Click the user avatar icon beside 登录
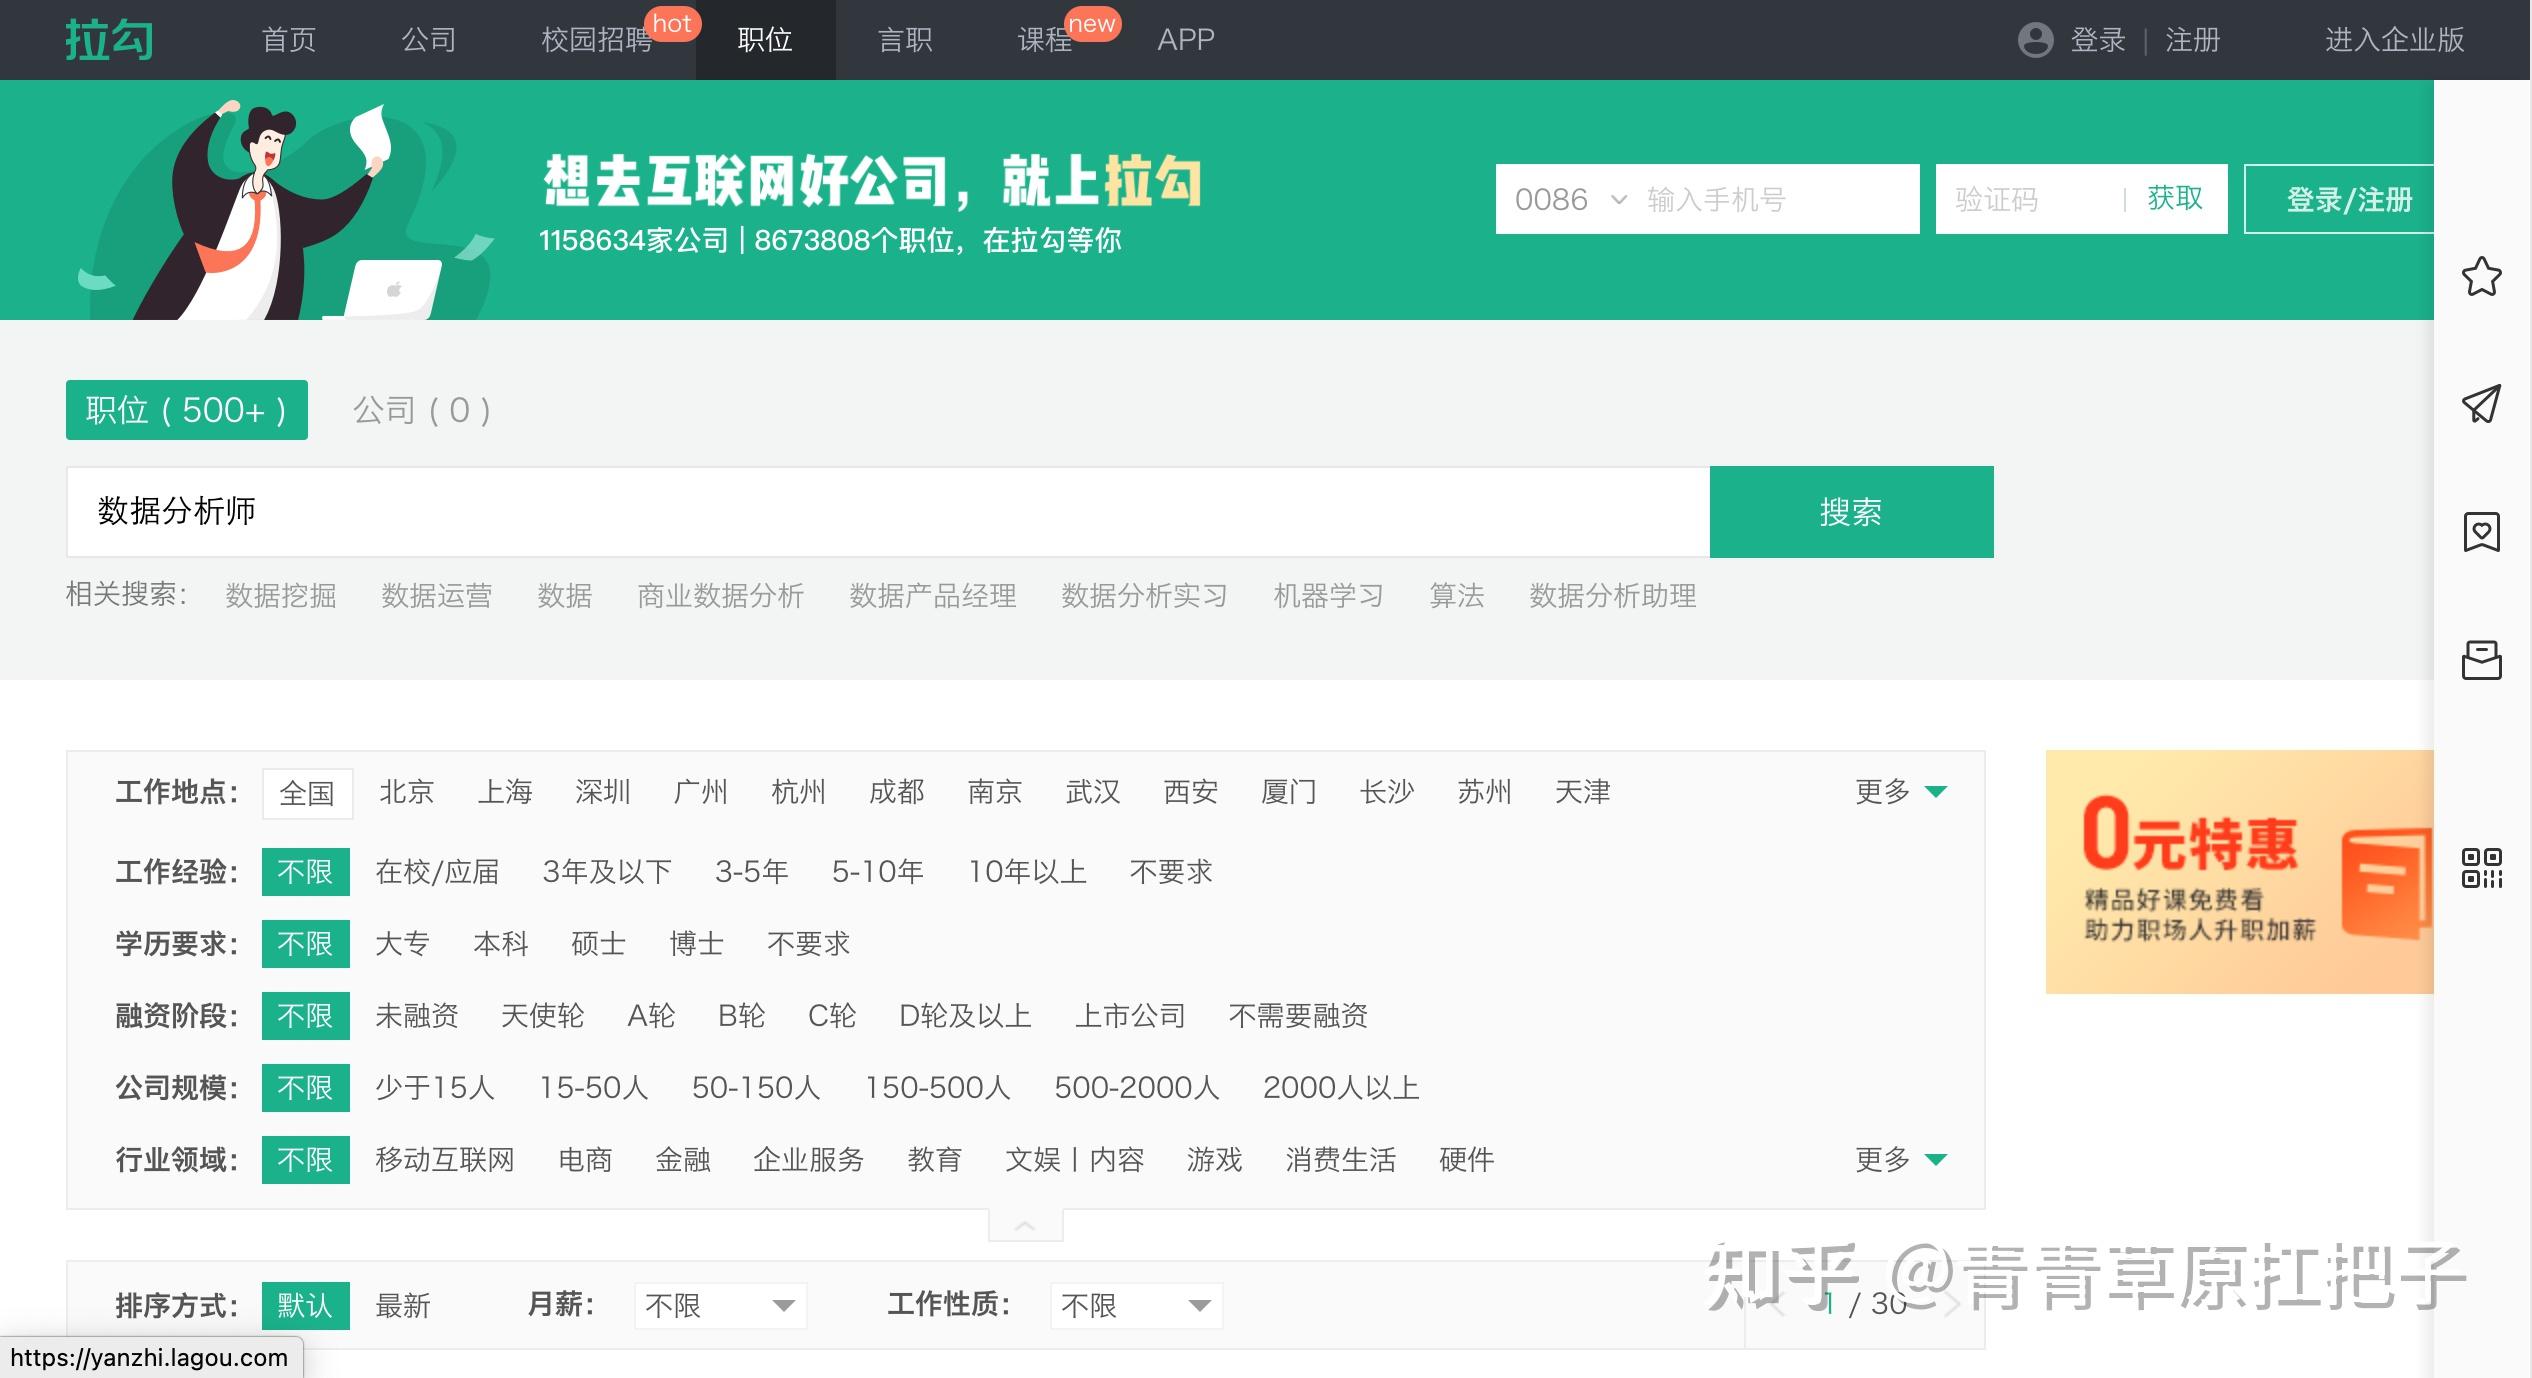Image resolution: width=2532 pixels, height=1378 pixels. coord(2035,40)
